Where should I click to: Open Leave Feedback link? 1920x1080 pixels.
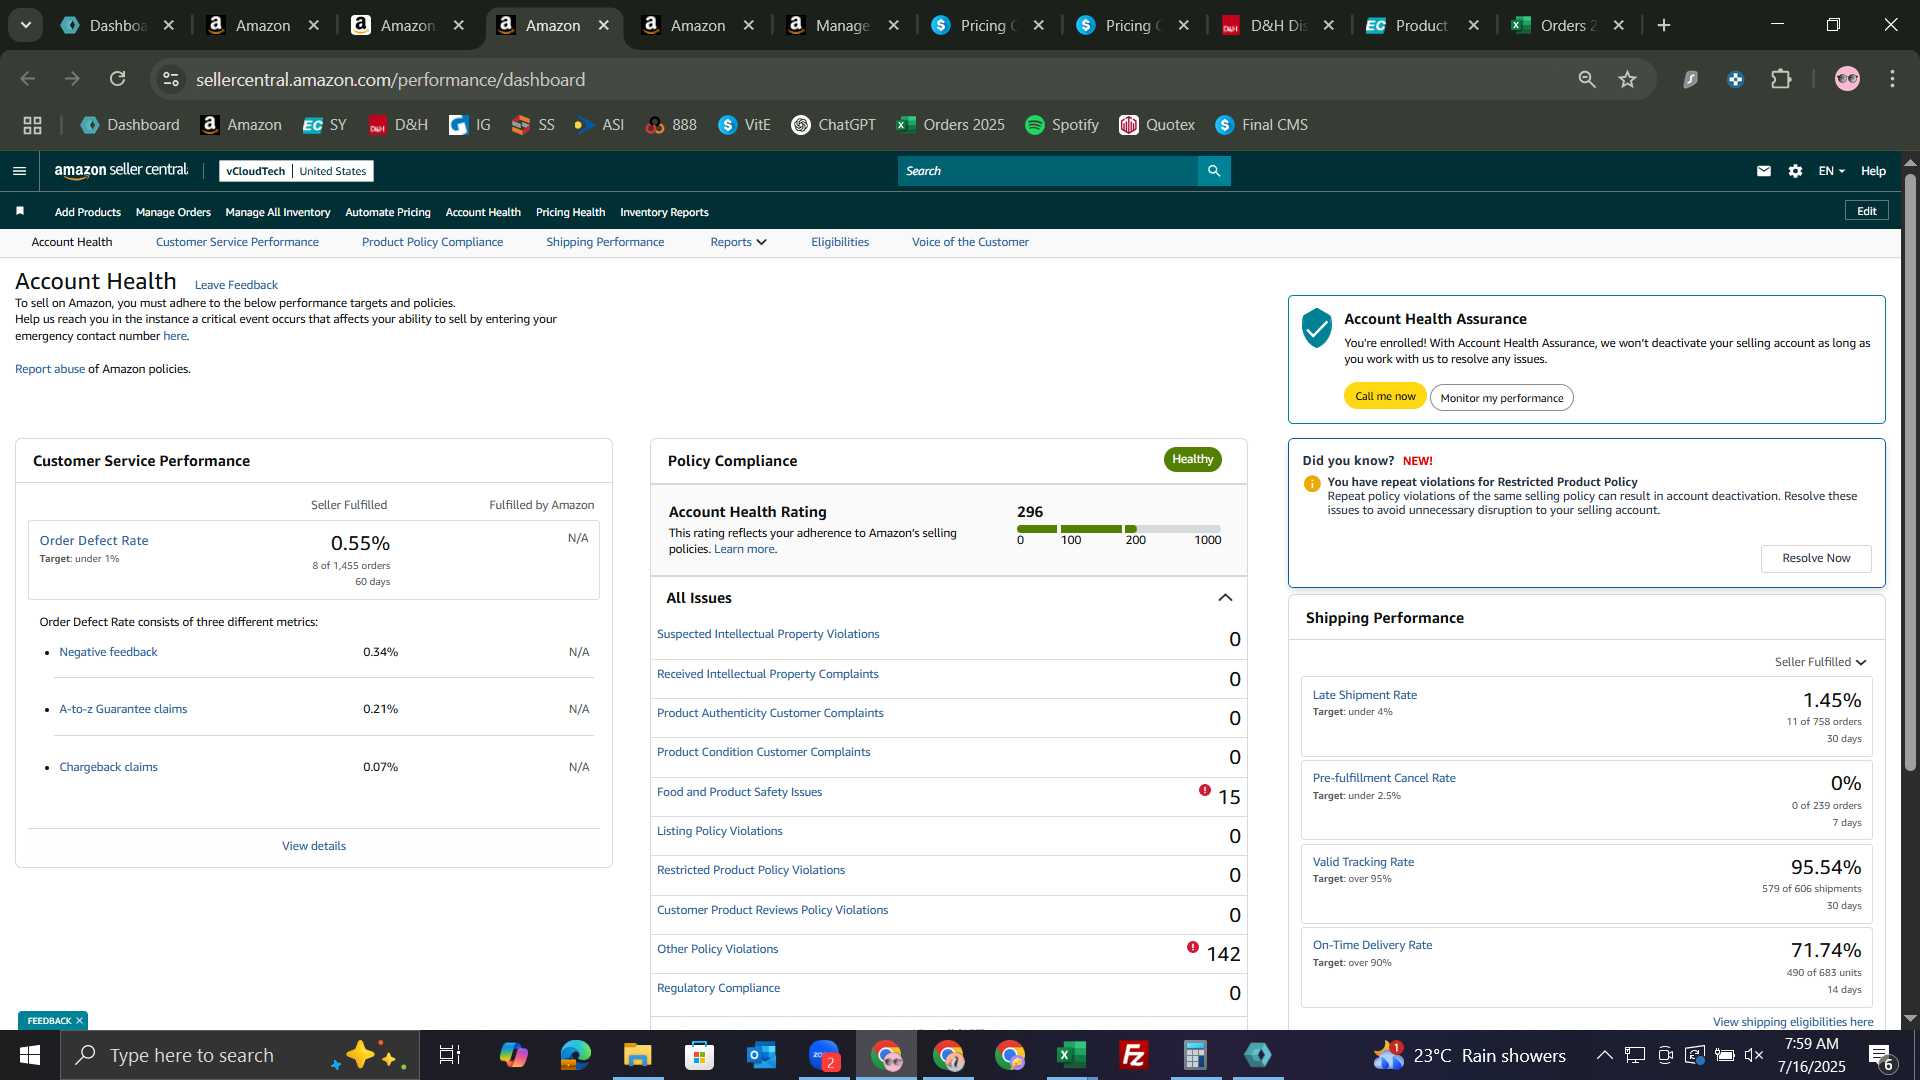(236, 285)
